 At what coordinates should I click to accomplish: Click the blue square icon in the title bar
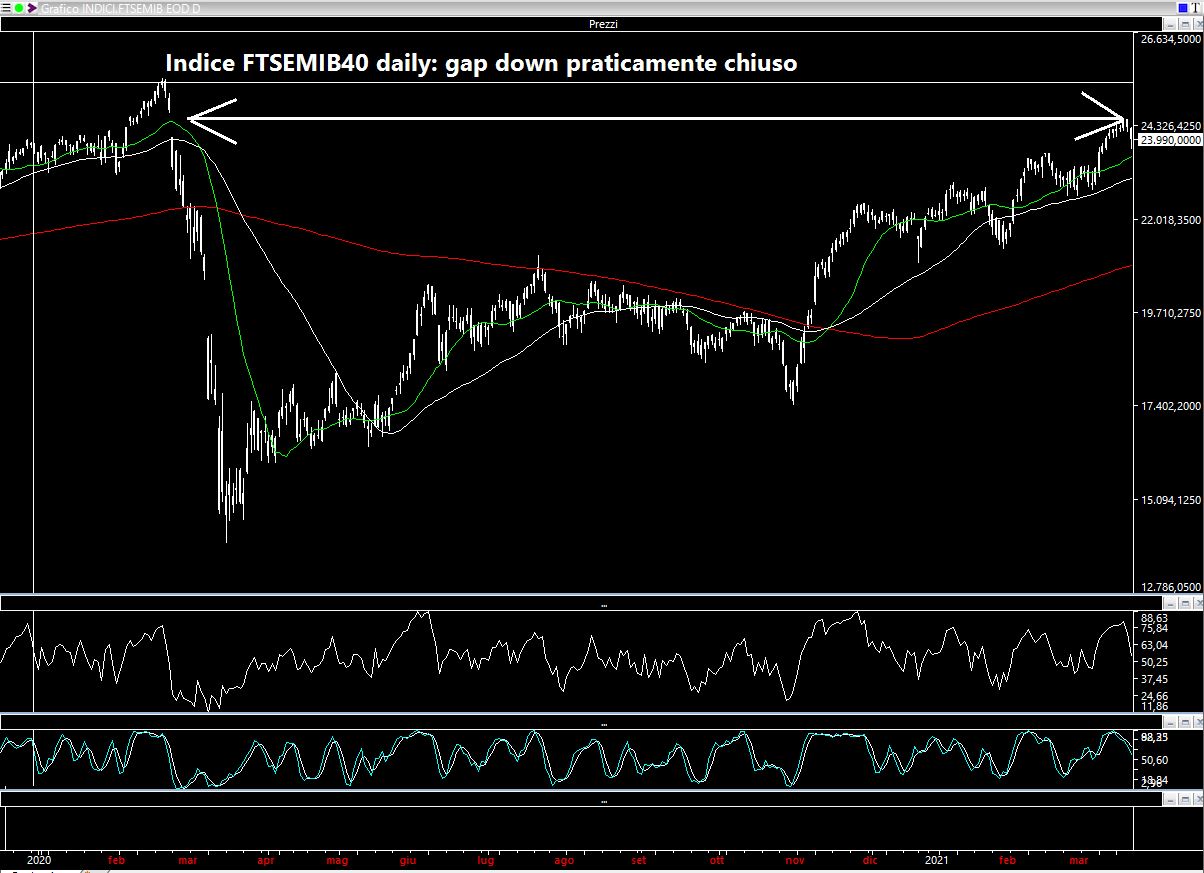[x=1183, y=8]
